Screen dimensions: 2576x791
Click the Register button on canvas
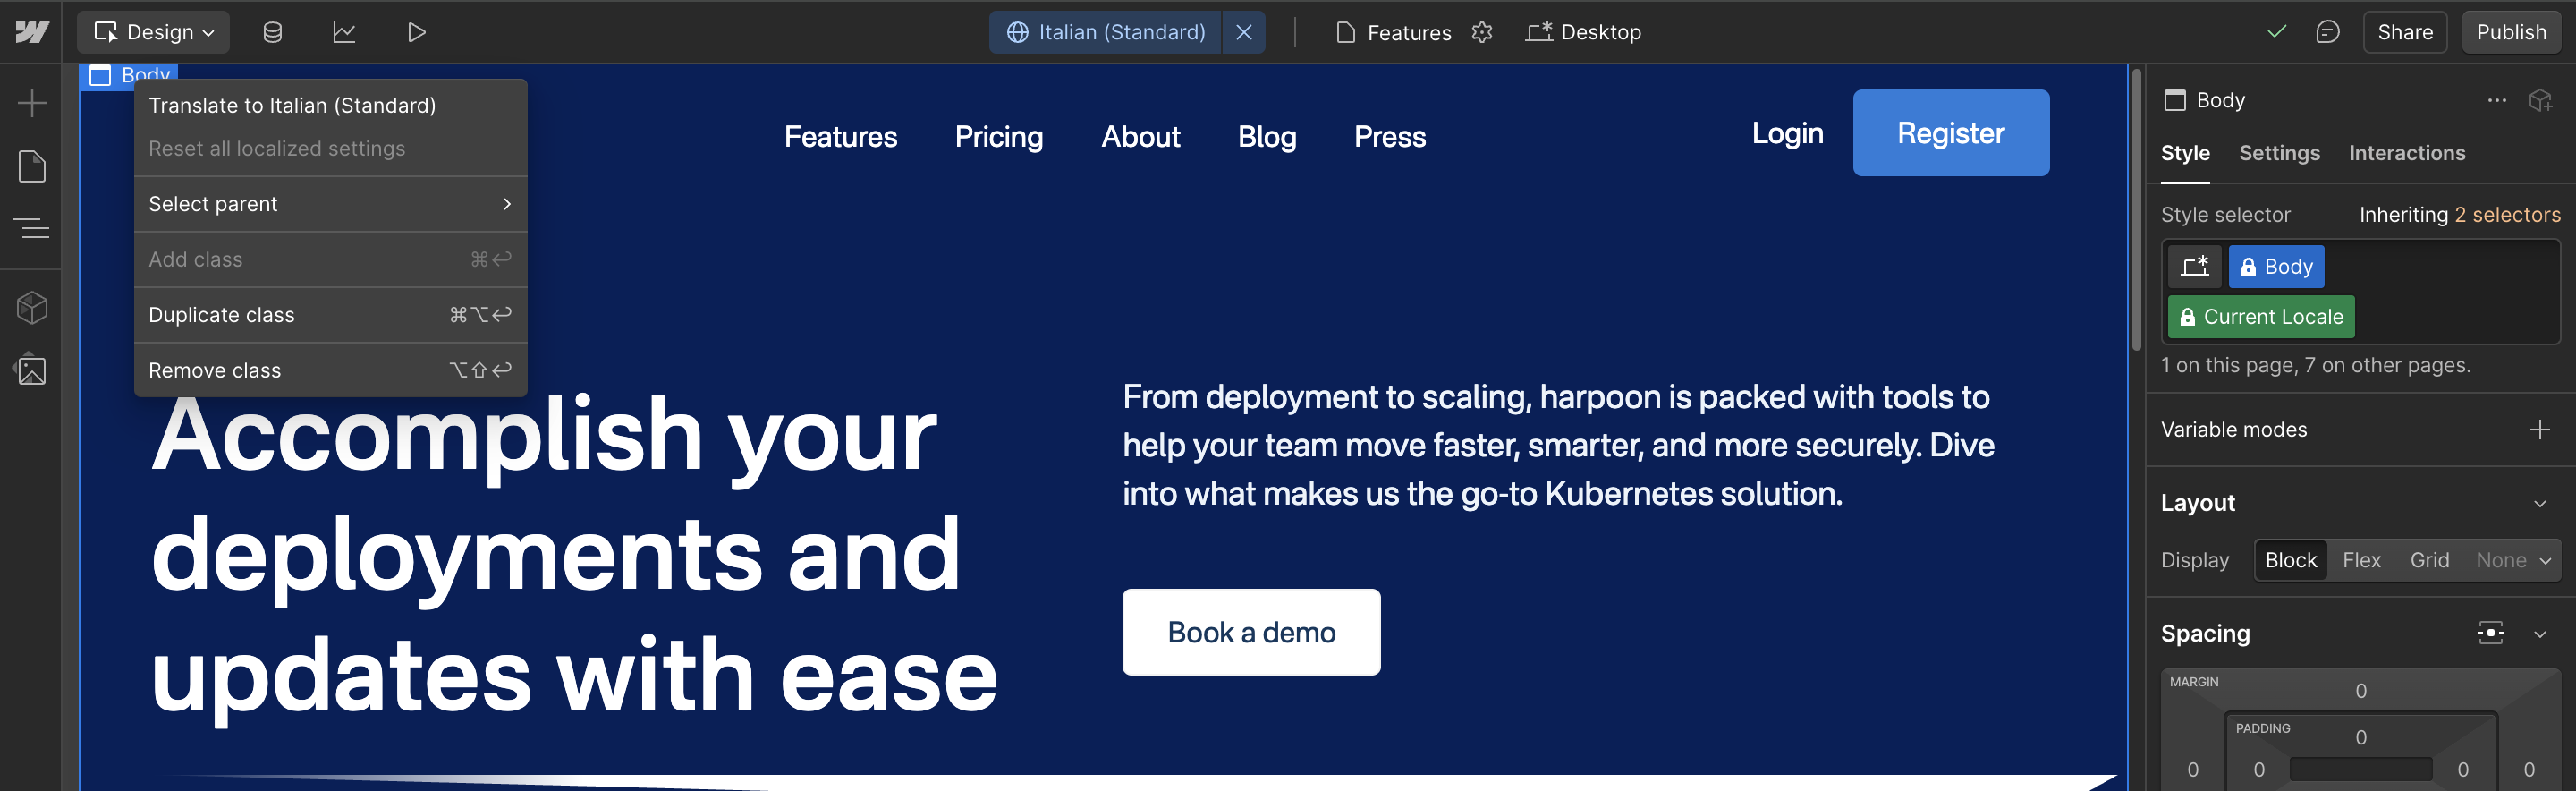pos(1951,133)
